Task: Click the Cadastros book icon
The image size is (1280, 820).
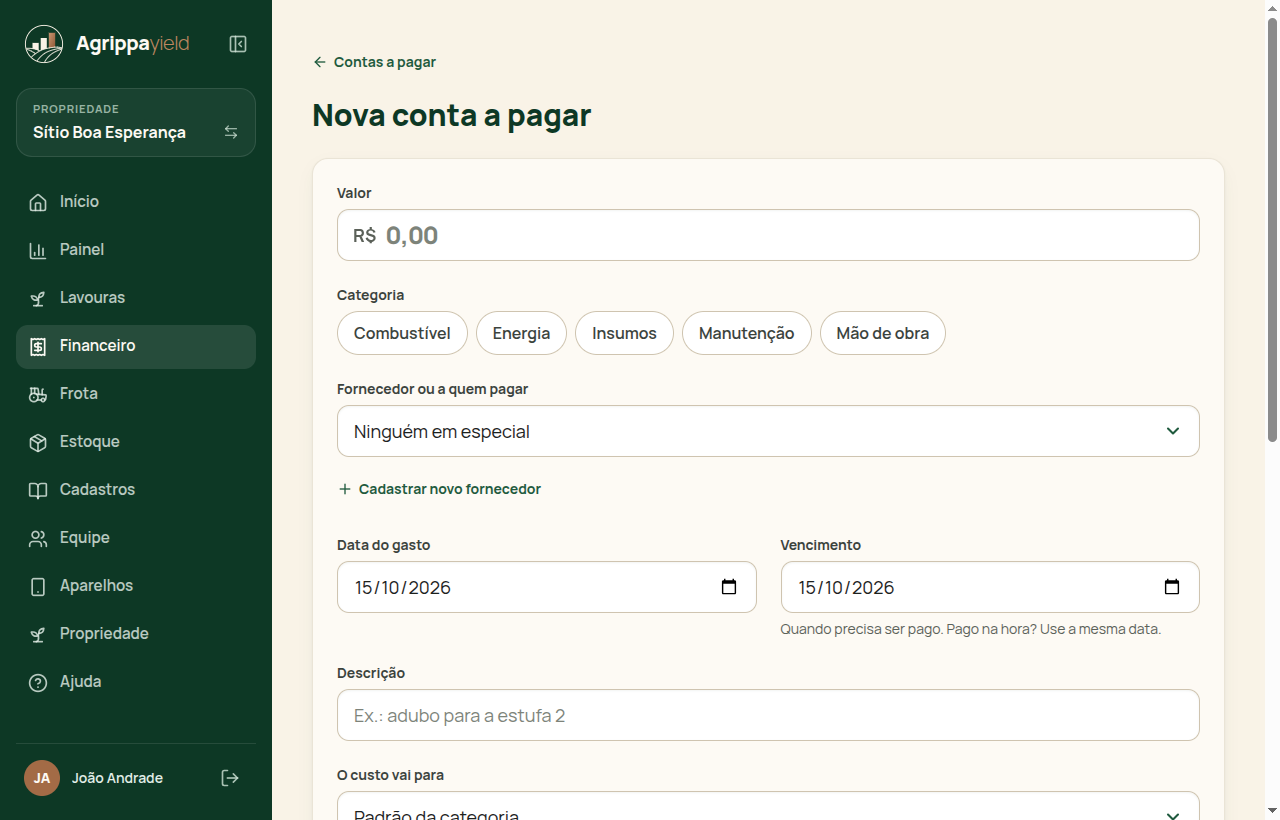Action: (x=38, y=490)
